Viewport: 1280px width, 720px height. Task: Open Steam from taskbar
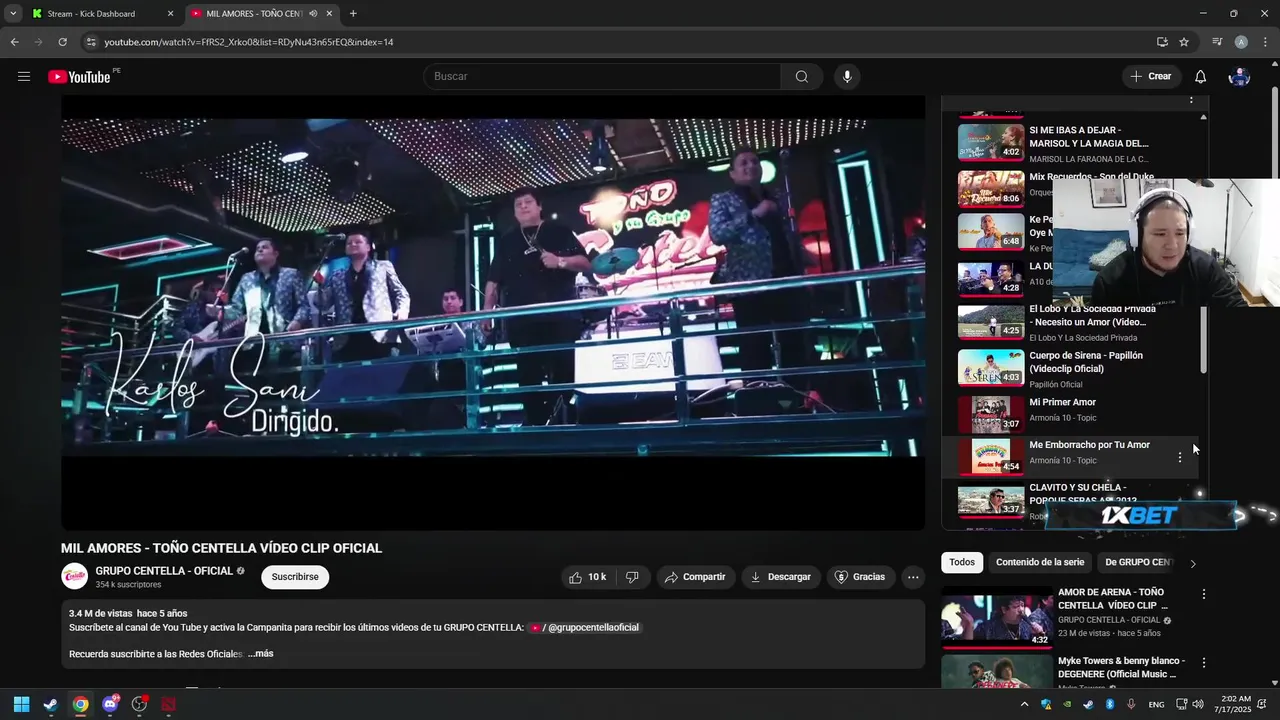pyautogui.click(x=51, y=704)
